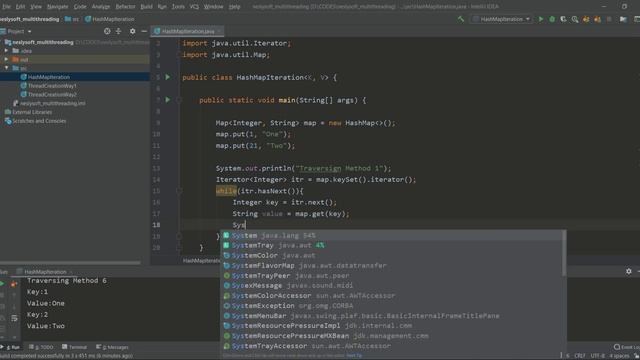Viewport: 640px width, 360px height.
Task: Collapse the while loop fold marker in gutter
Action: point(179,191)
